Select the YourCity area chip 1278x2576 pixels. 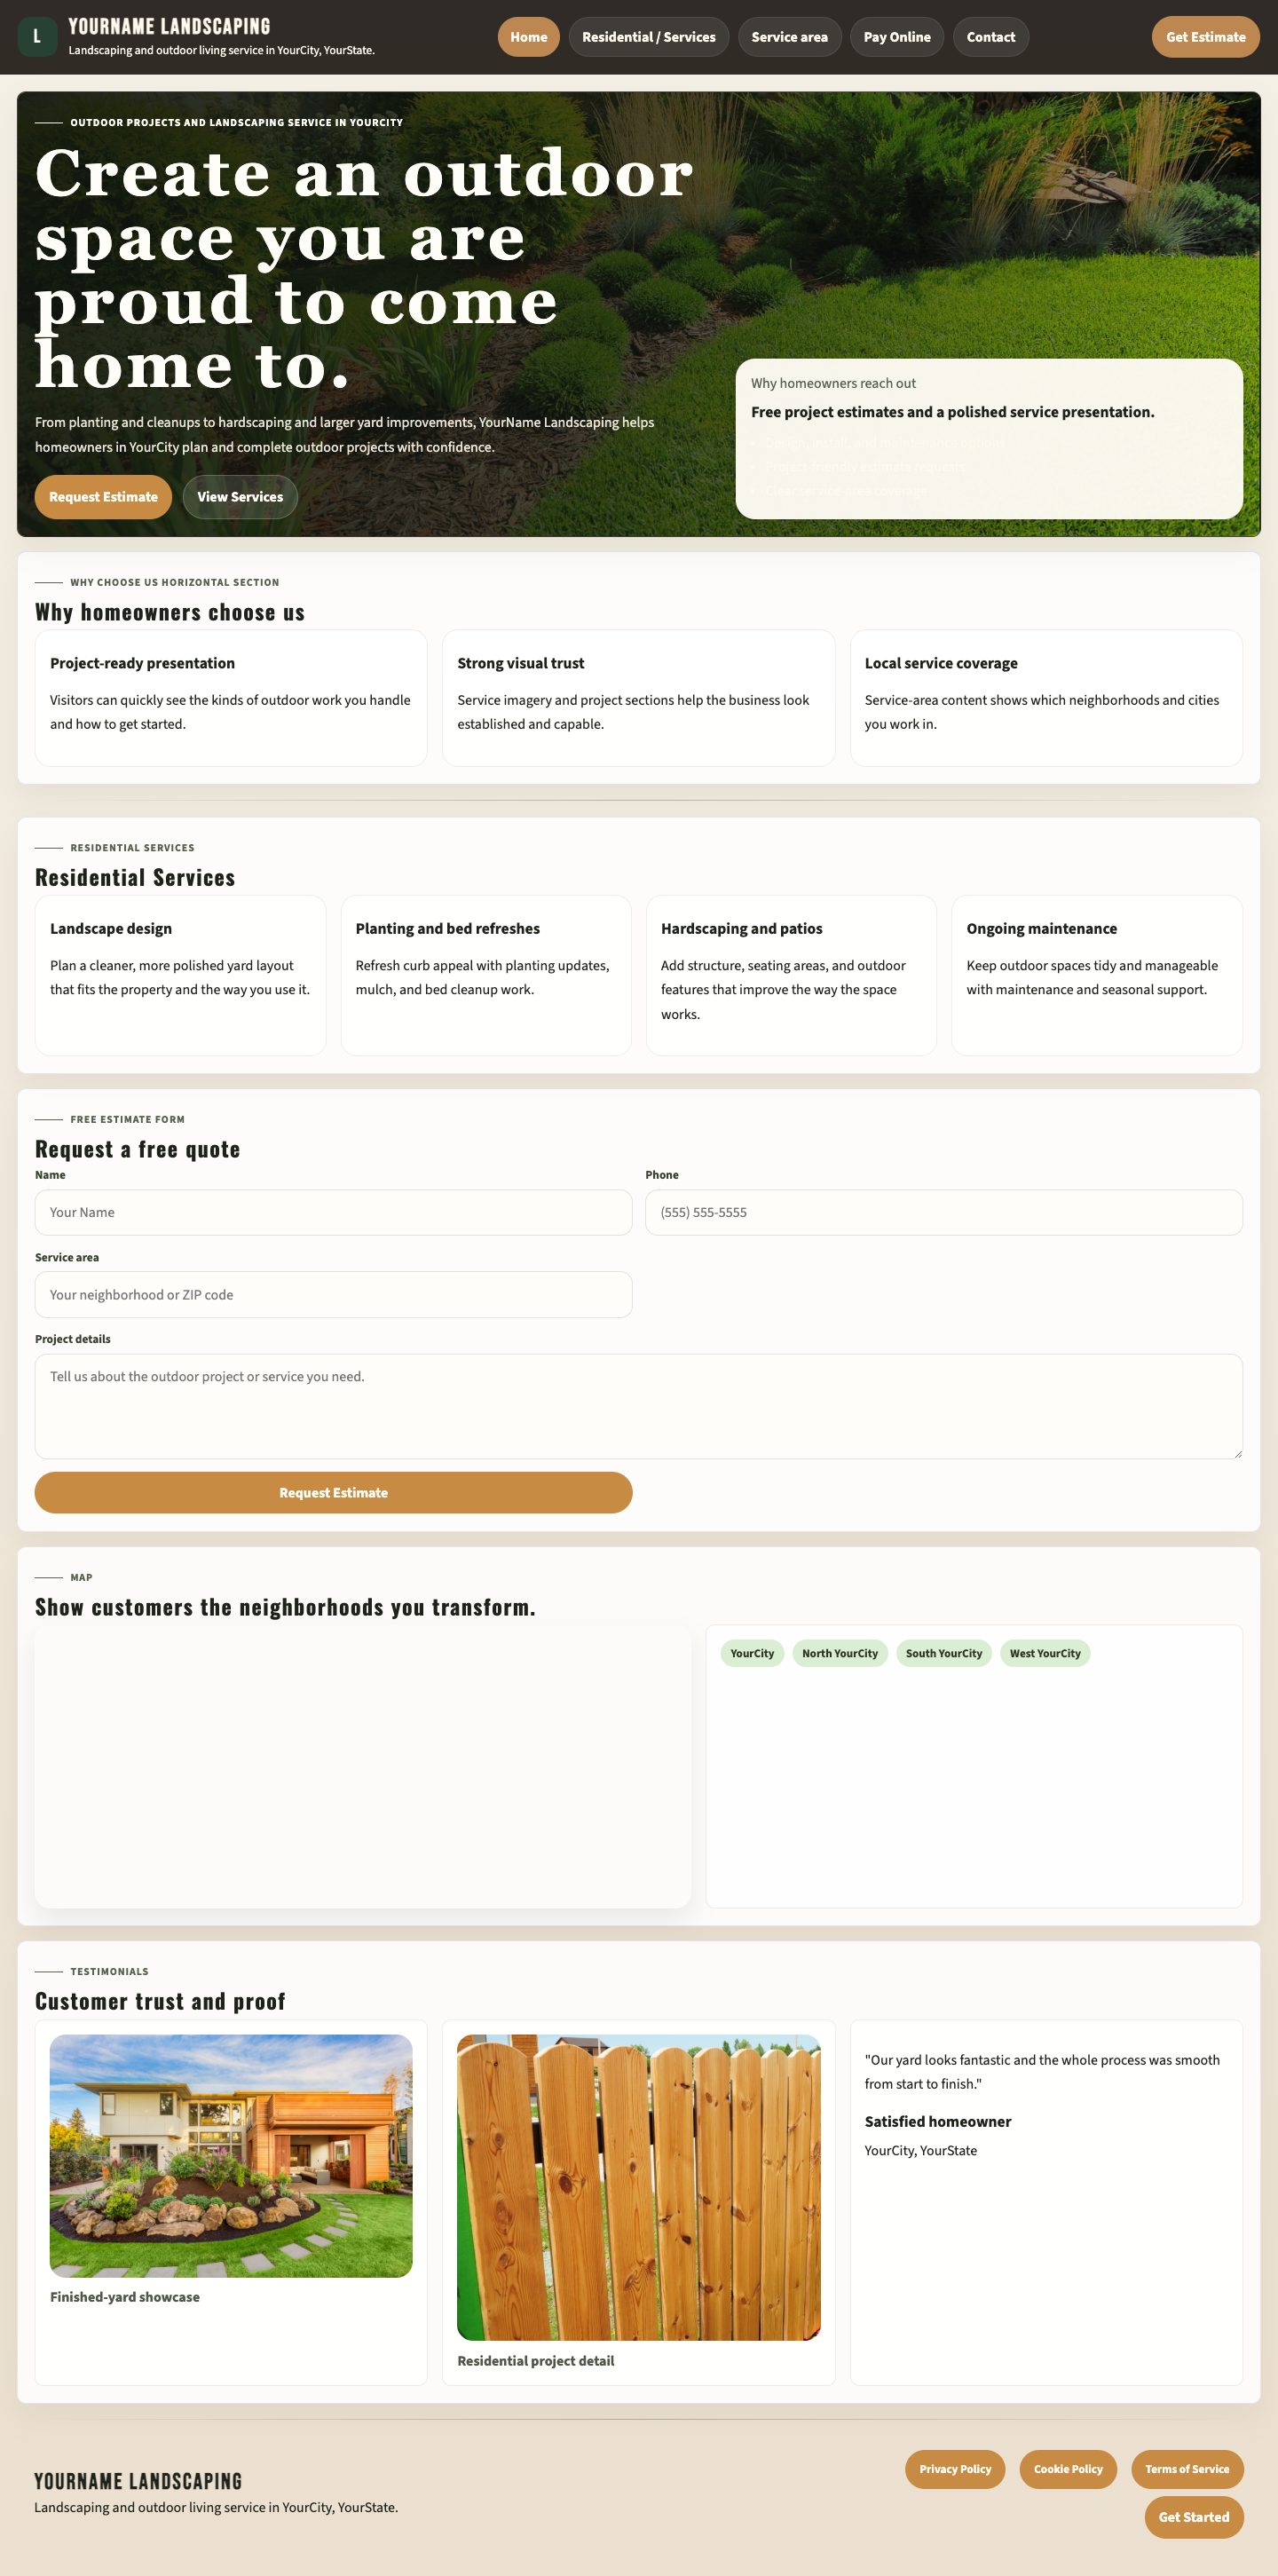click(752, 1653)
